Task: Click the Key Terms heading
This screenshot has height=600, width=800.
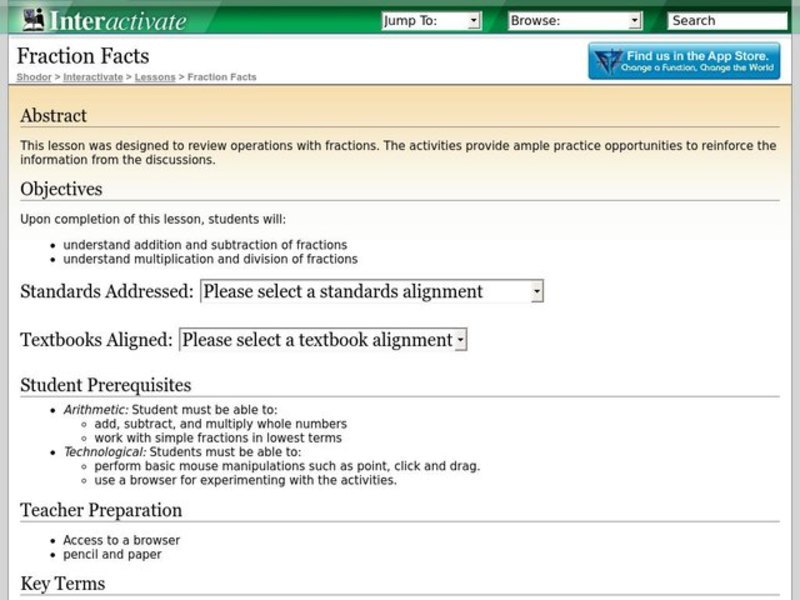Action: coord(62,583)
